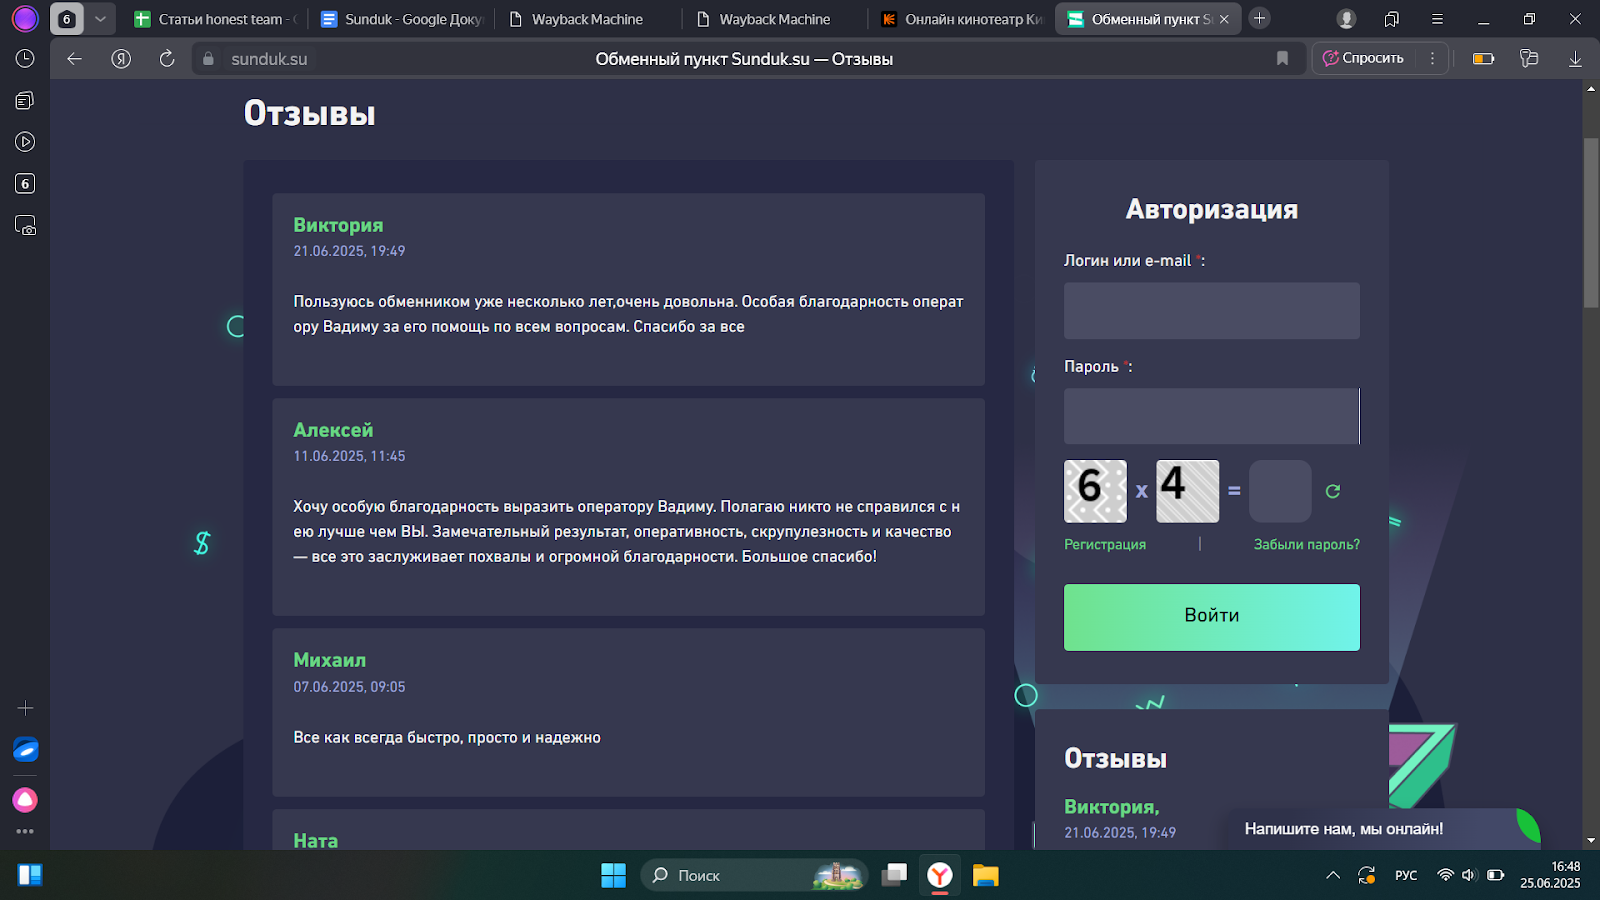
Task: Open Wi-Fi network settings in tray
Action: (x=1445, y=875)
